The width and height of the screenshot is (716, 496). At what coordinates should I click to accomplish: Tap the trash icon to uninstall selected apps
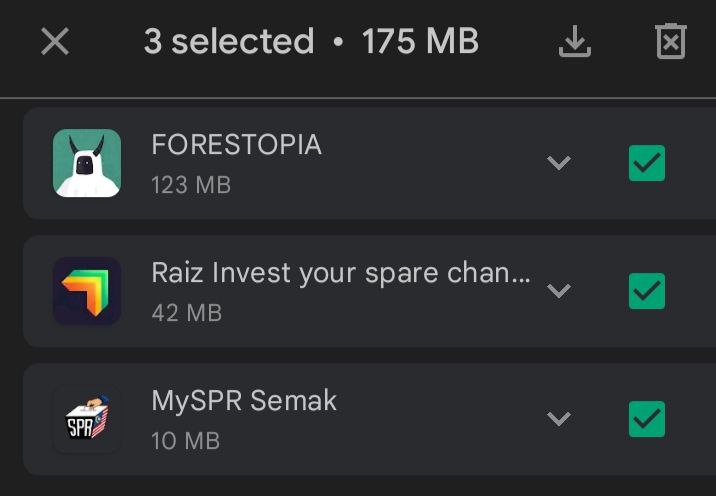[x=670, y=42]
